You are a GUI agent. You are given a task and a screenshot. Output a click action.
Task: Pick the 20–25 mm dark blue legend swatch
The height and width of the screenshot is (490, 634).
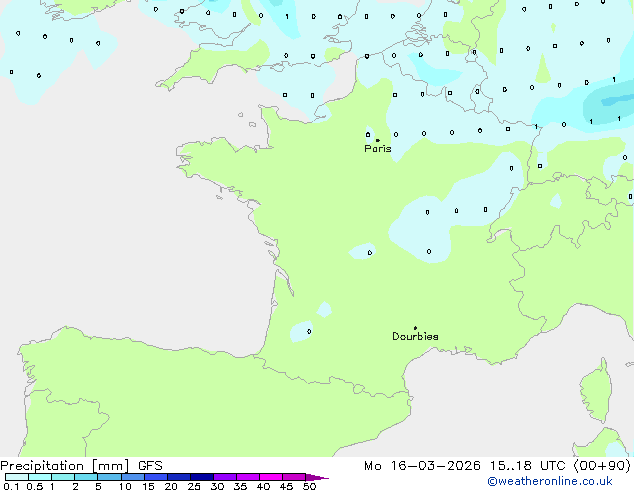(x=179, y=477)
